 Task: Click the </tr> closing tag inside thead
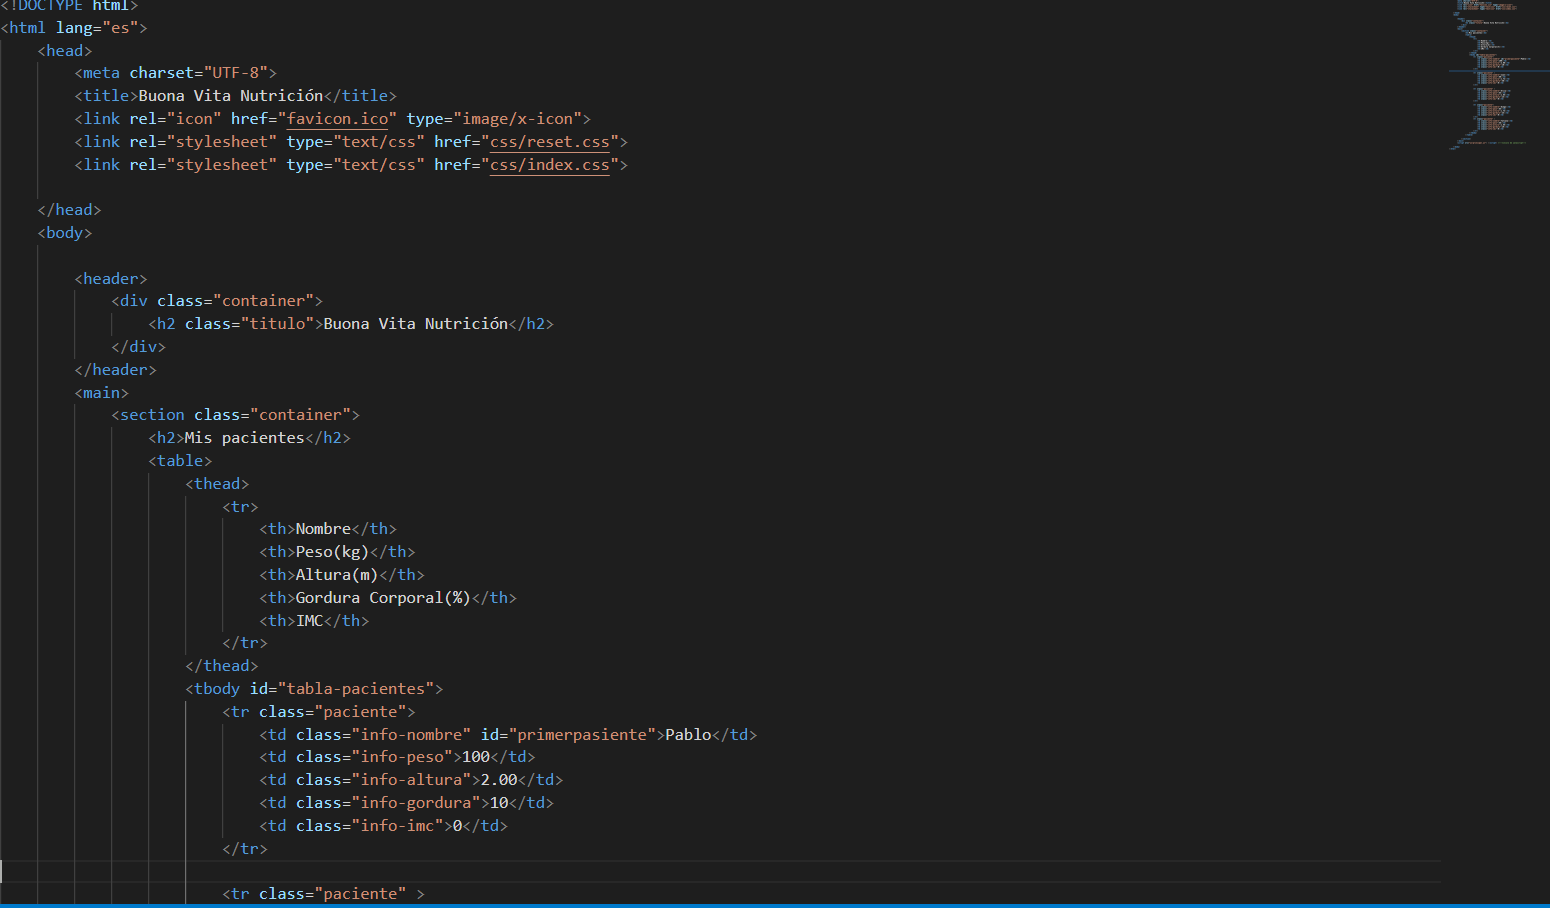pos(245,643)
